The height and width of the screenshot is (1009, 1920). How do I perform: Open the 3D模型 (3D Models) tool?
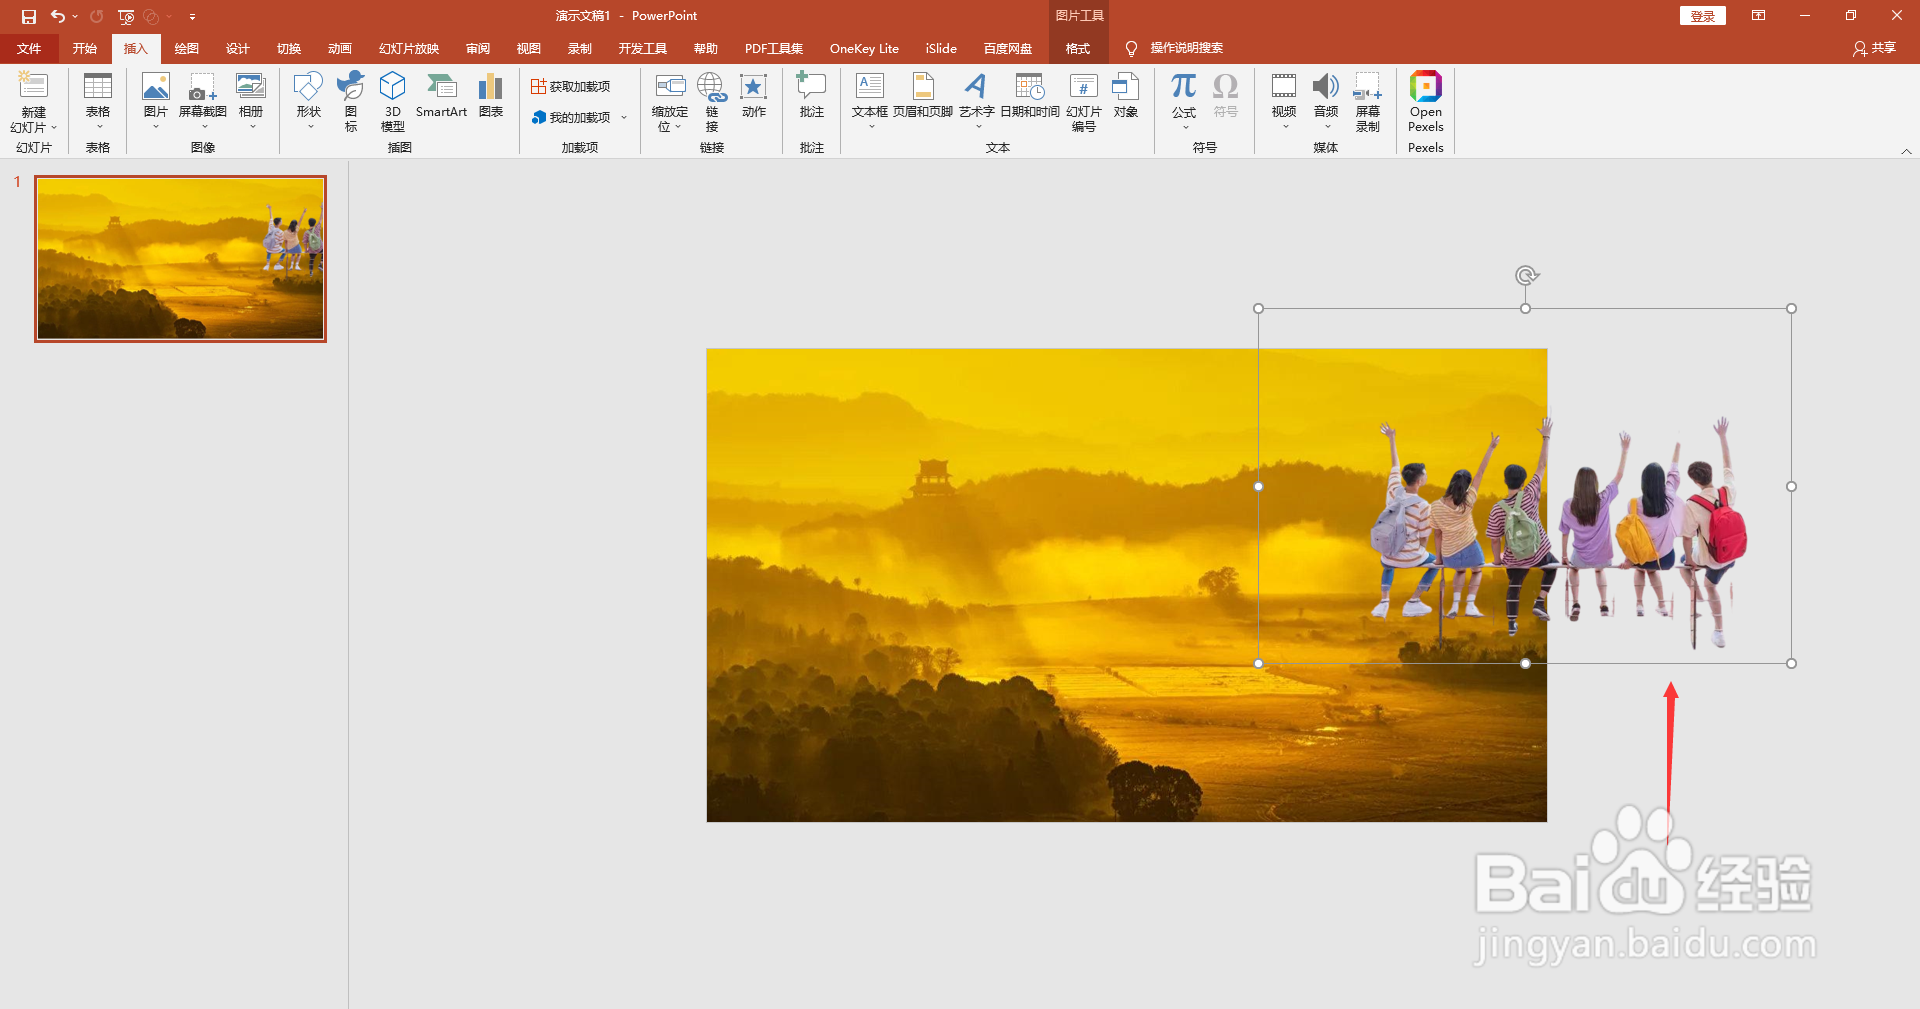(x=393, y=102)
